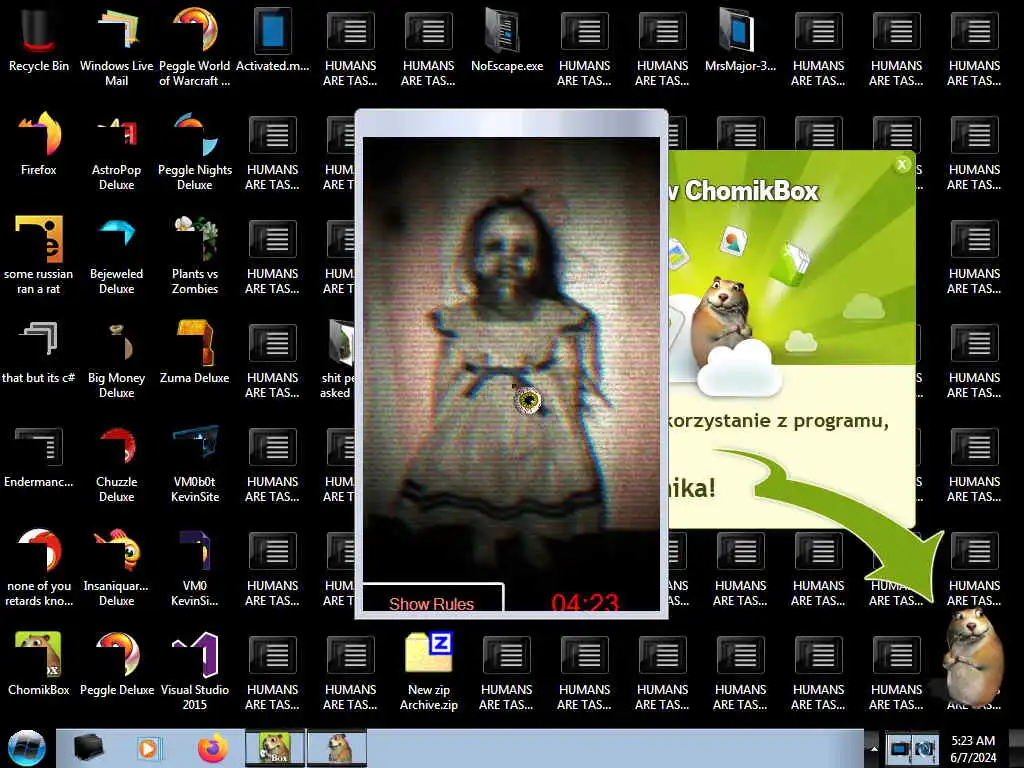Click the red 04:23 countdown timer
Viewport: 1024px width, 768px height.
[x=584, y=601]
